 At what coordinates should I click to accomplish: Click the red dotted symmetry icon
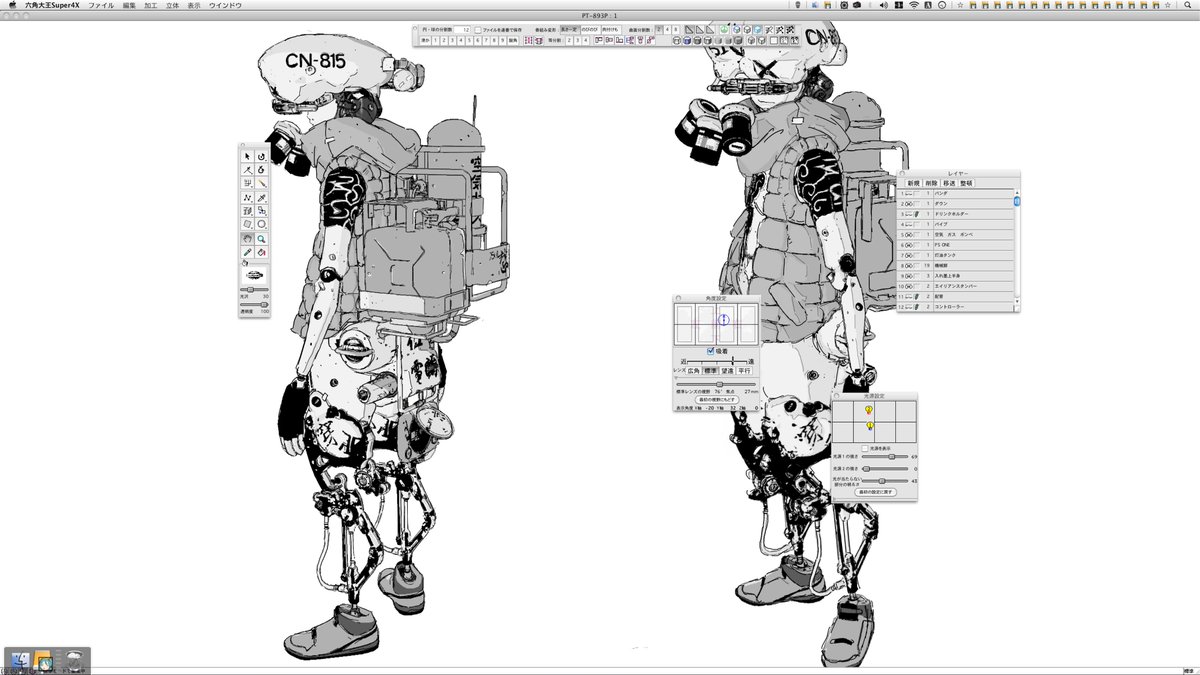[528, 41]
